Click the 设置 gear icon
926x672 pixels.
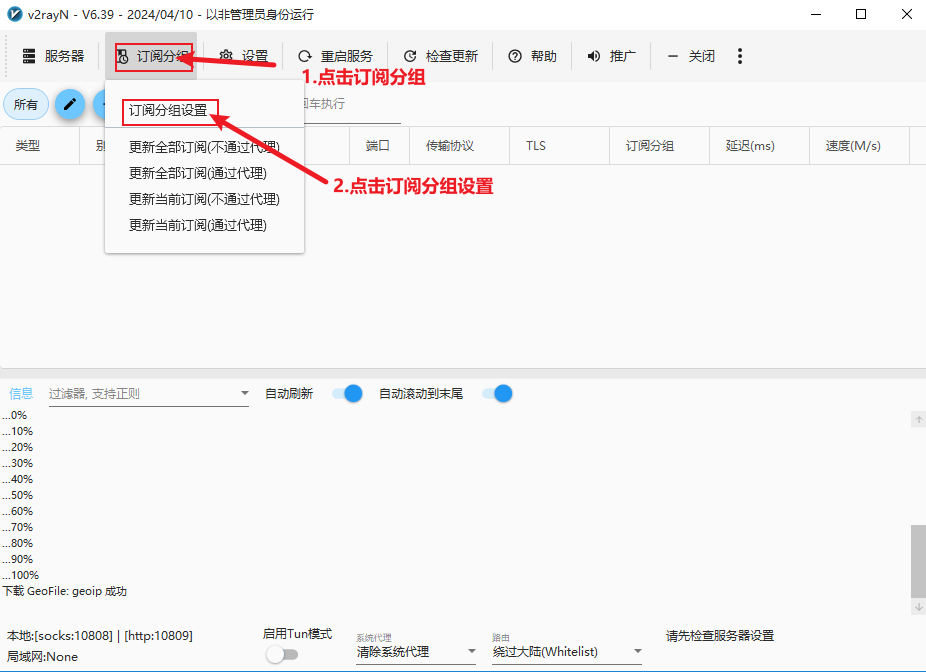(226, 56)
